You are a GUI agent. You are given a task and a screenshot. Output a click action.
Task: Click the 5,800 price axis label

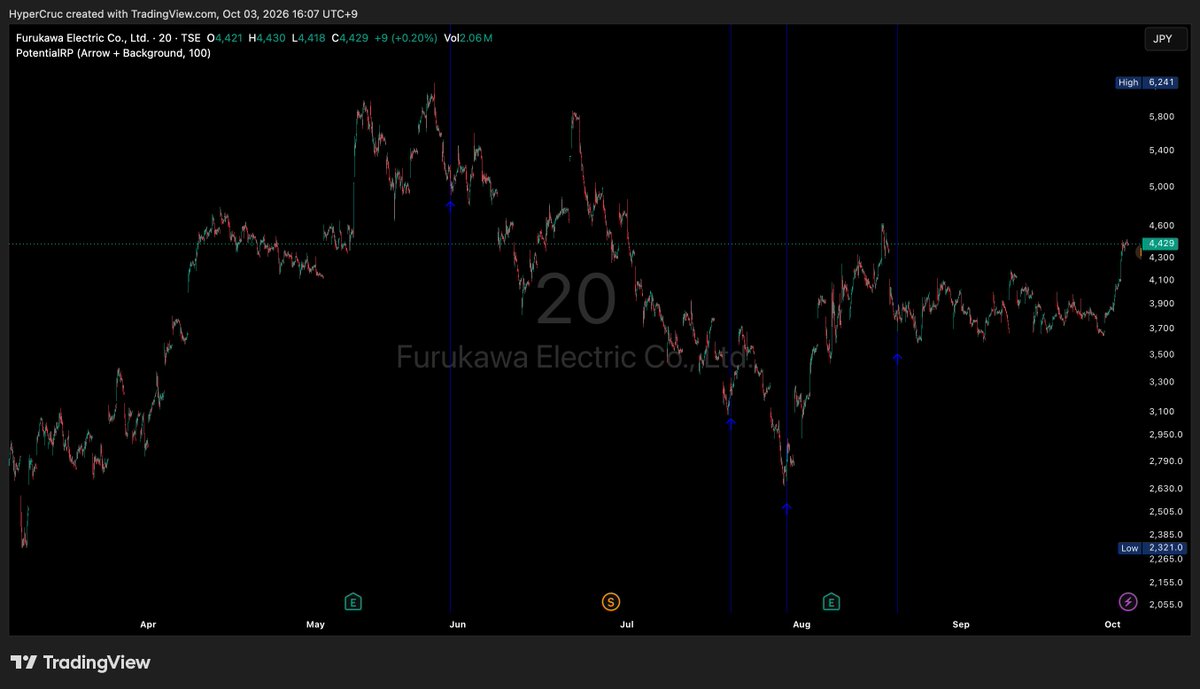coord(1161,117)
